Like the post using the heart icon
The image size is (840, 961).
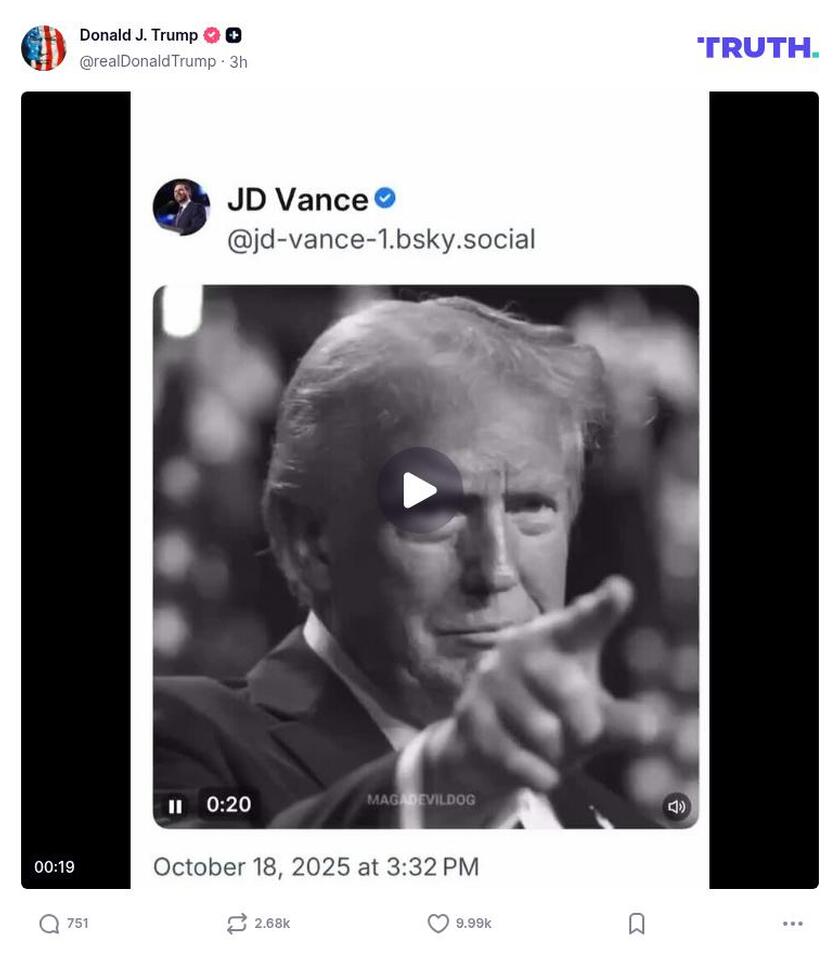pyautogui.click(x=438, y=923)
